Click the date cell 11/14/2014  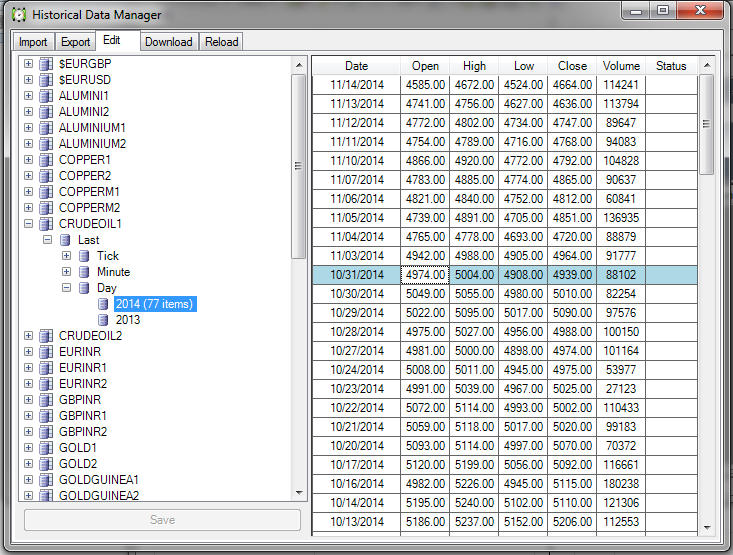[x=356, y=85]
